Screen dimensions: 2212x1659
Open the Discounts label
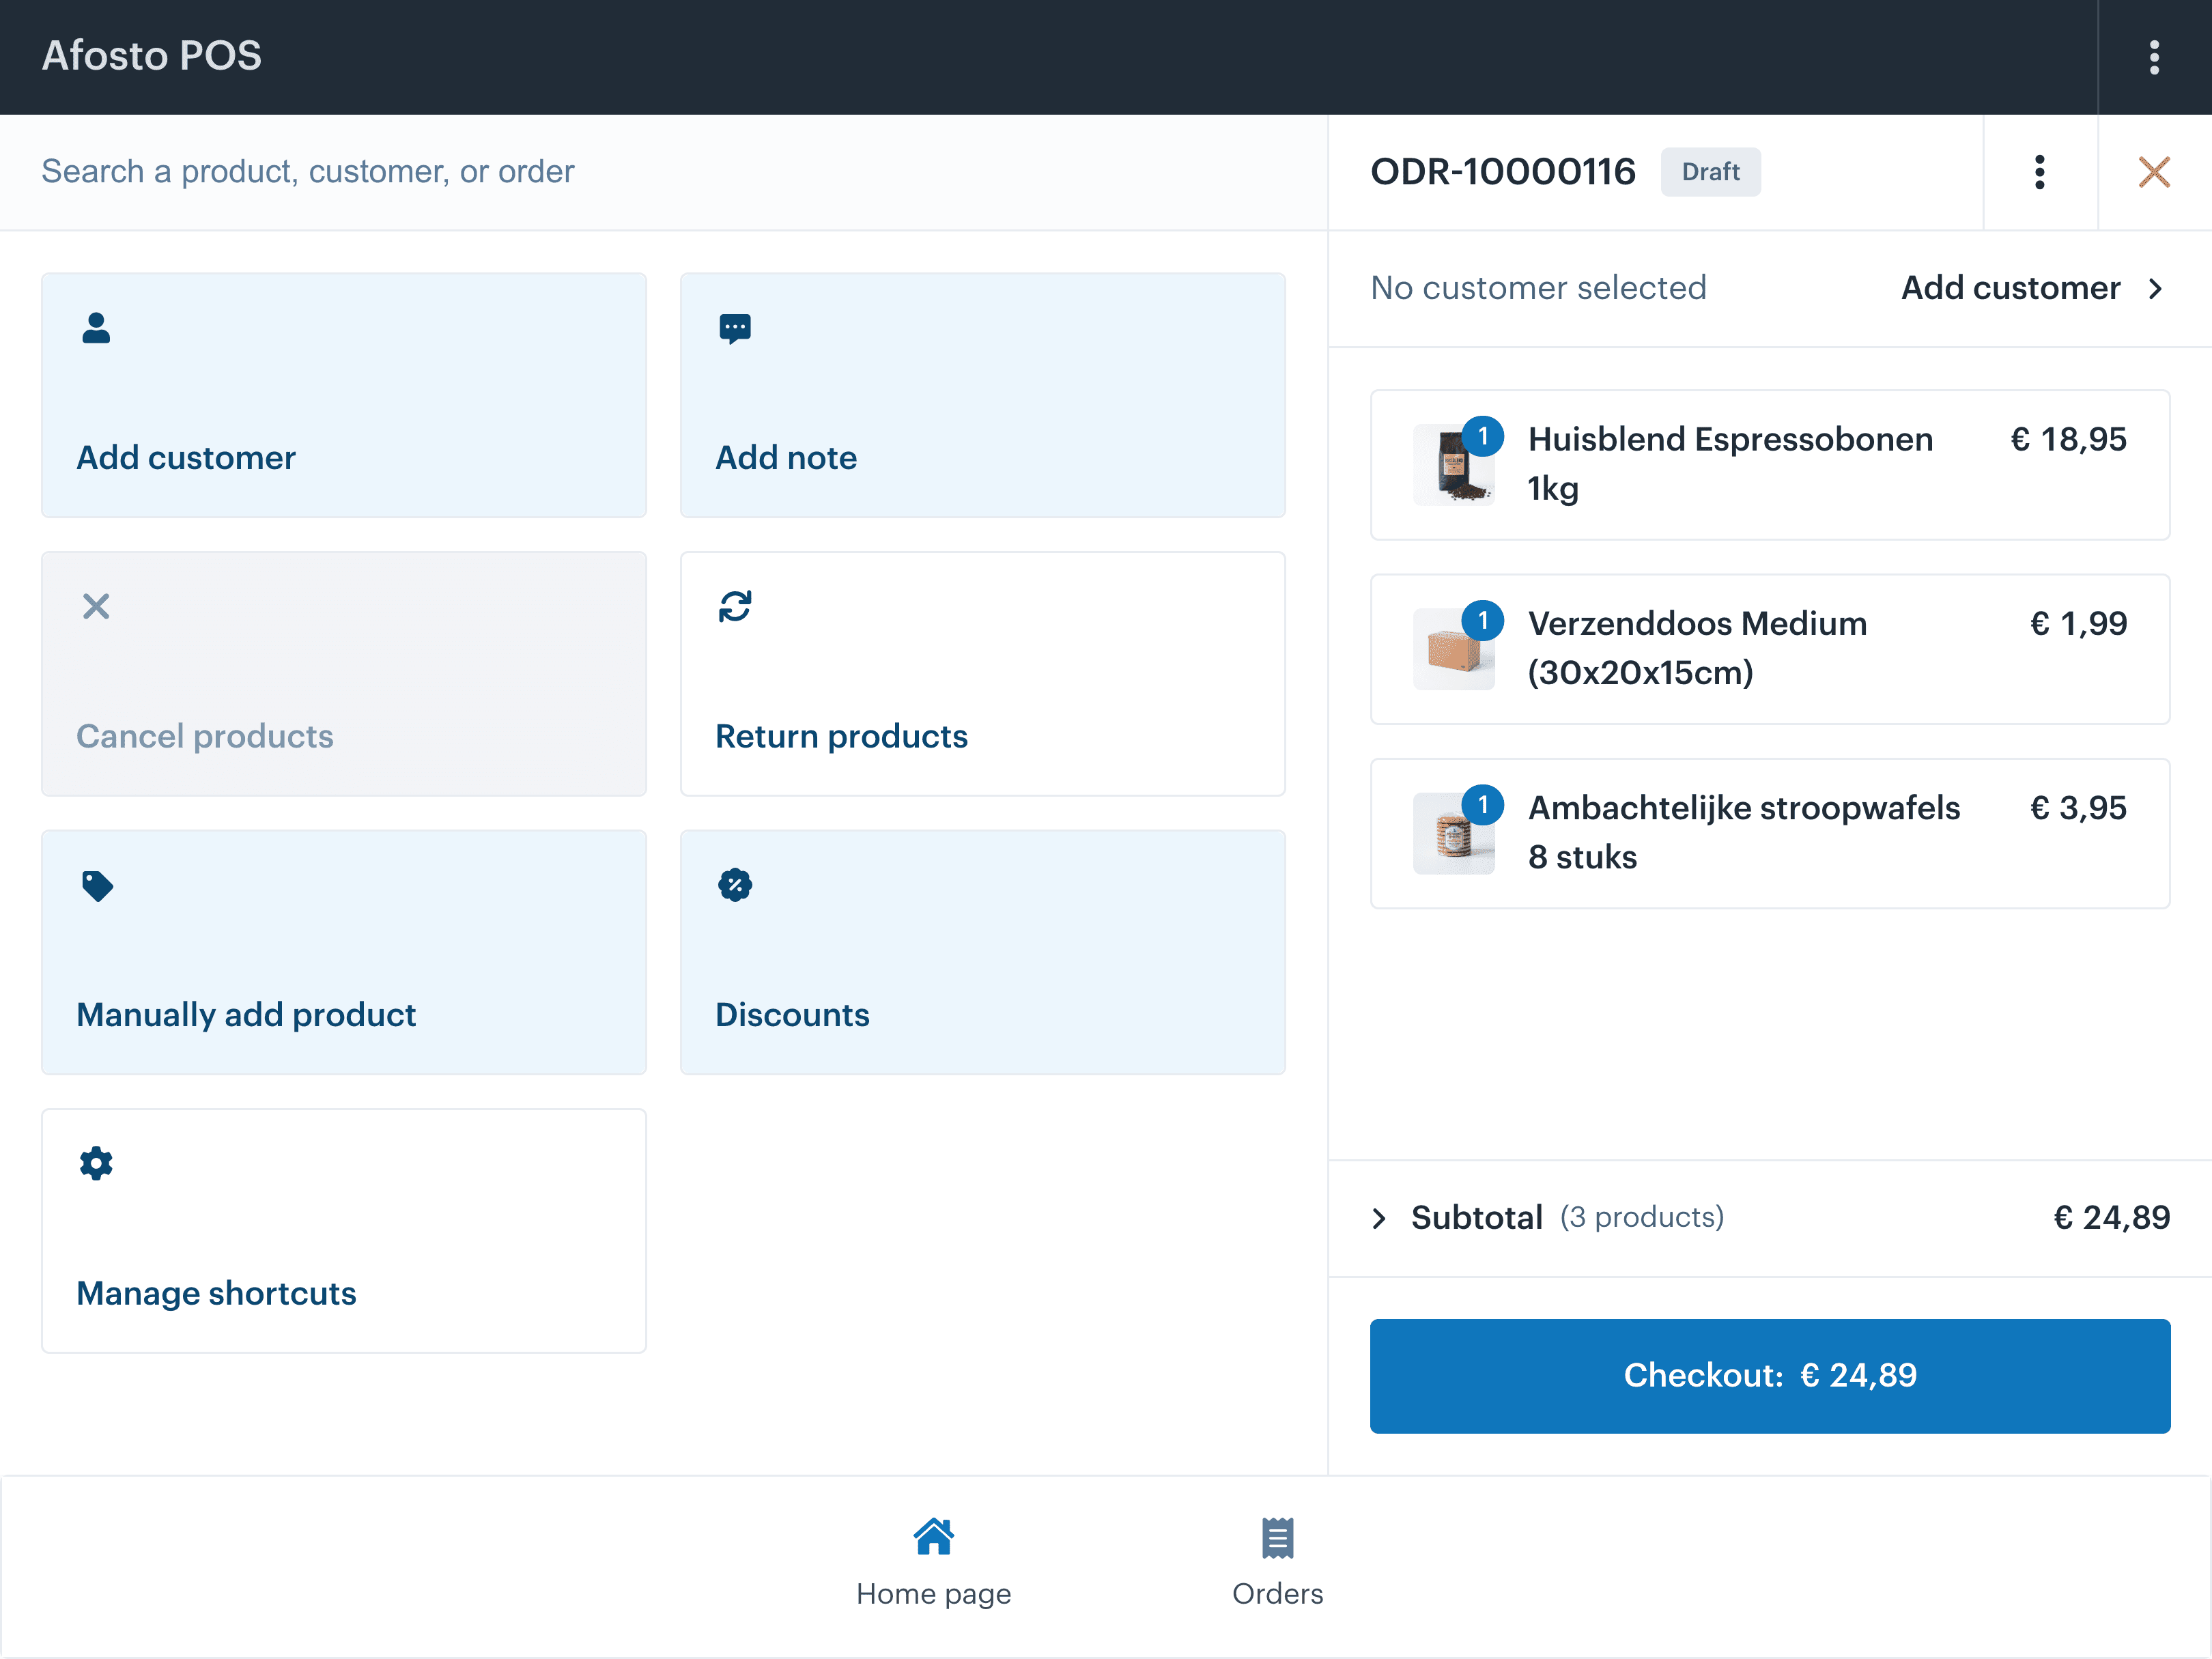click(x=793, y=1015)
